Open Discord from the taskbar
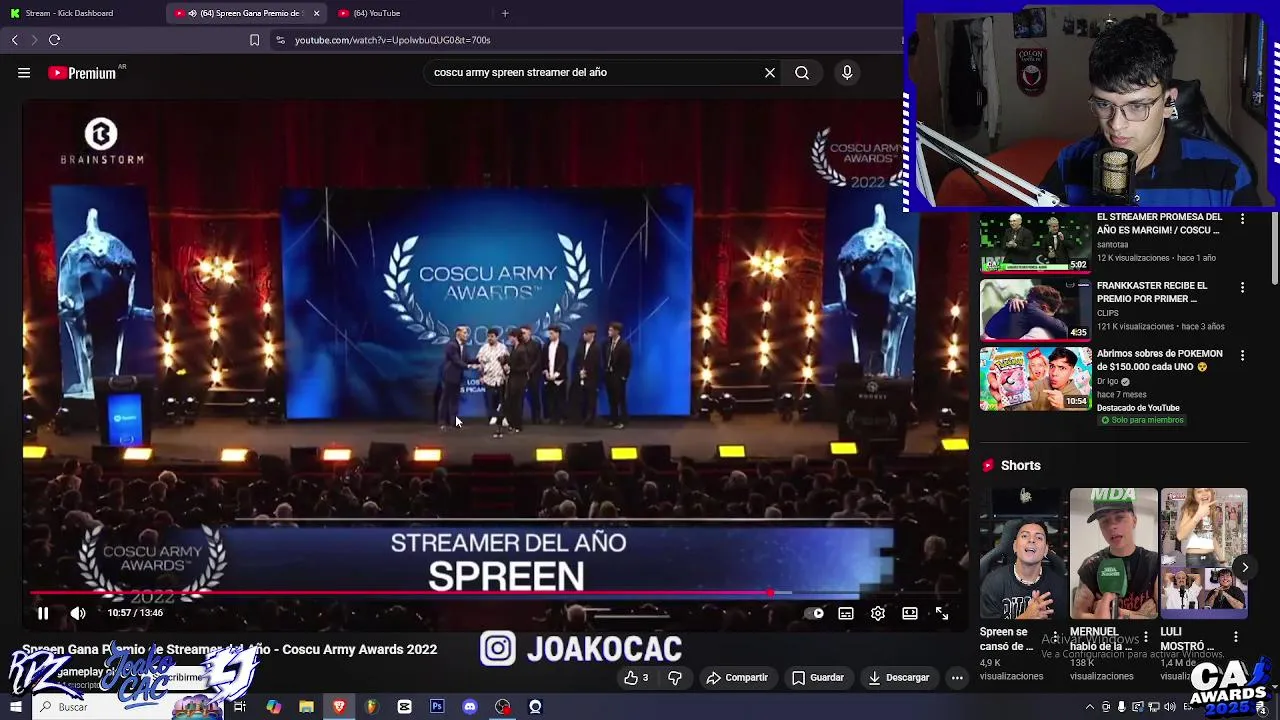The image size is (1280, 720). coord(470,707)
